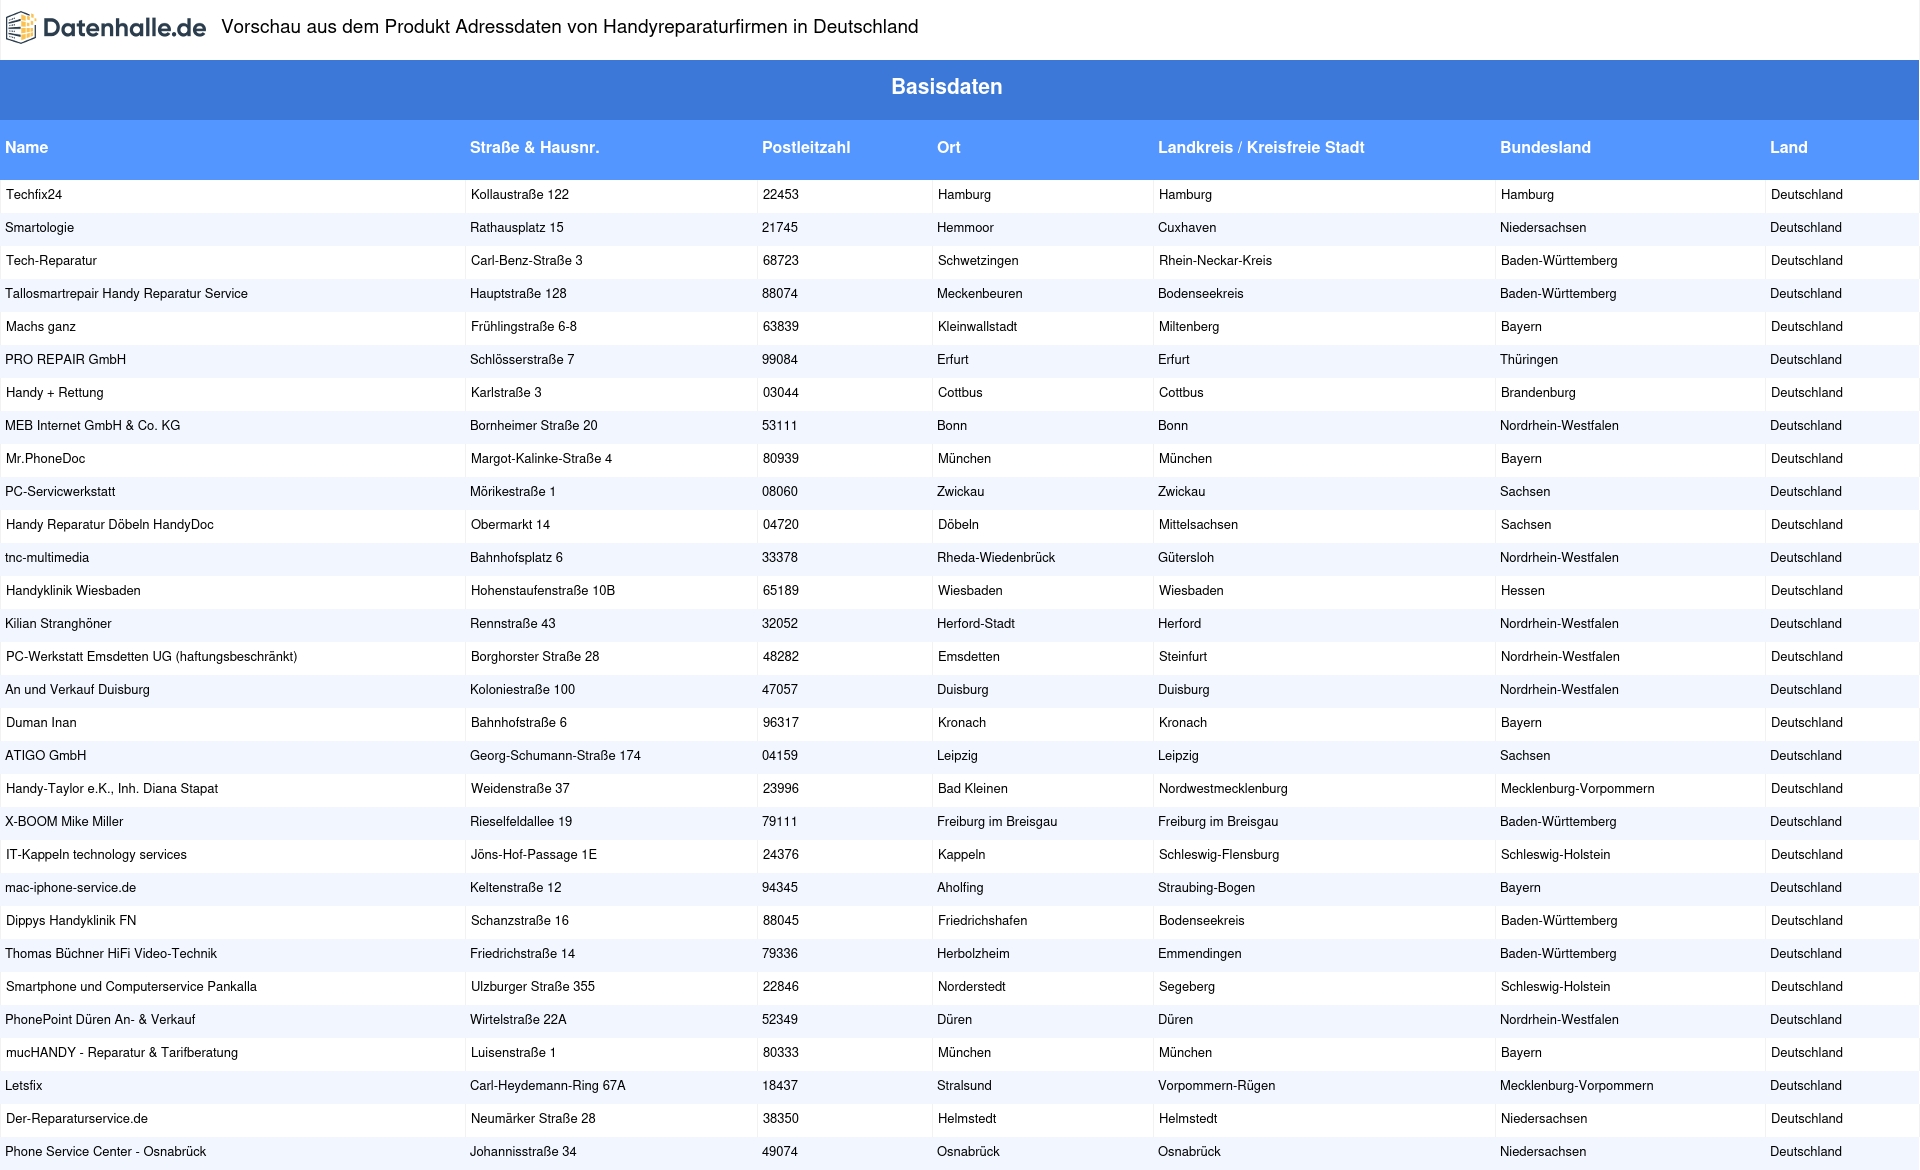Click Handy Reparatur Döbeln HandyDoc cell

pos(110,525)
